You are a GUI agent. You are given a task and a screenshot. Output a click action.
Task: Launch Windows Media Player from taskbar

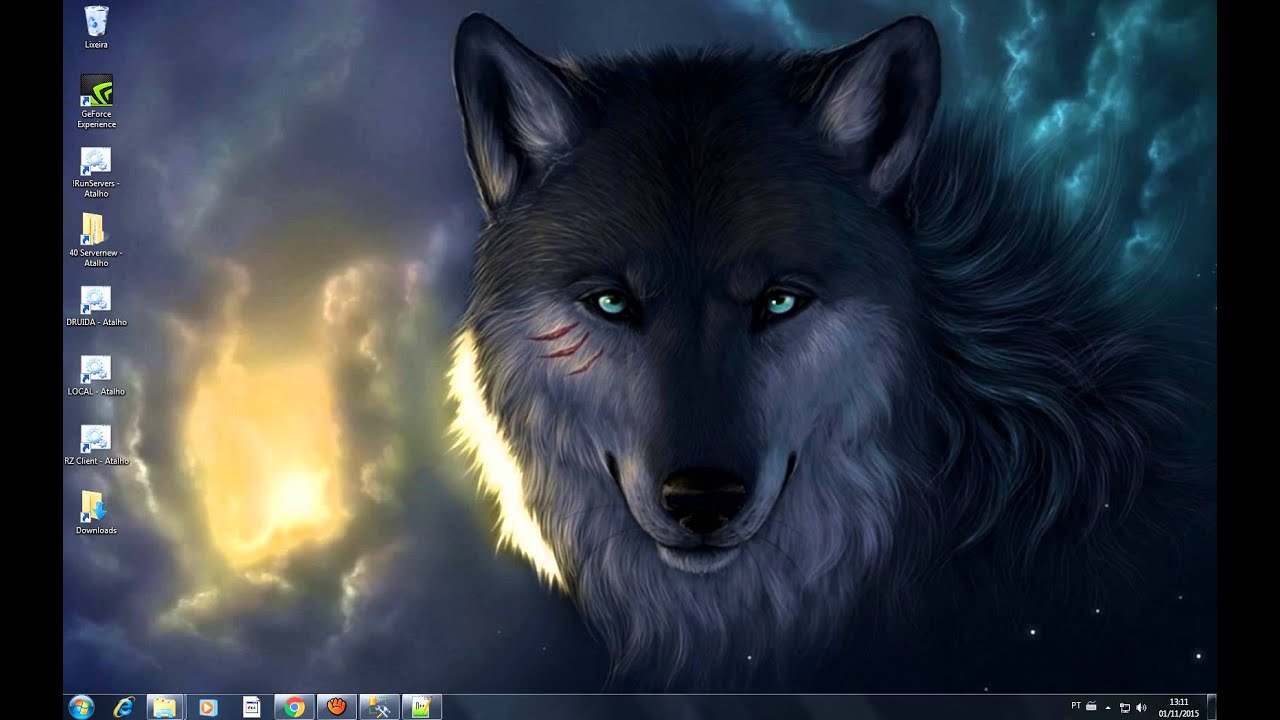pyautogui.click(x=208, y=707)
